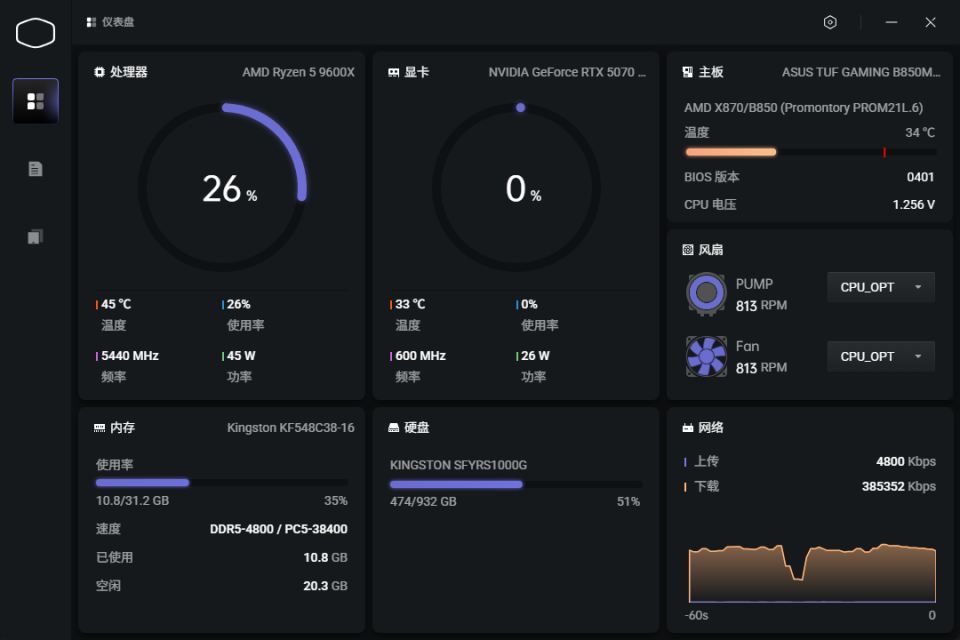Open the document page sidebar icon
Screen dimensions: 960x640
[36, 169]
